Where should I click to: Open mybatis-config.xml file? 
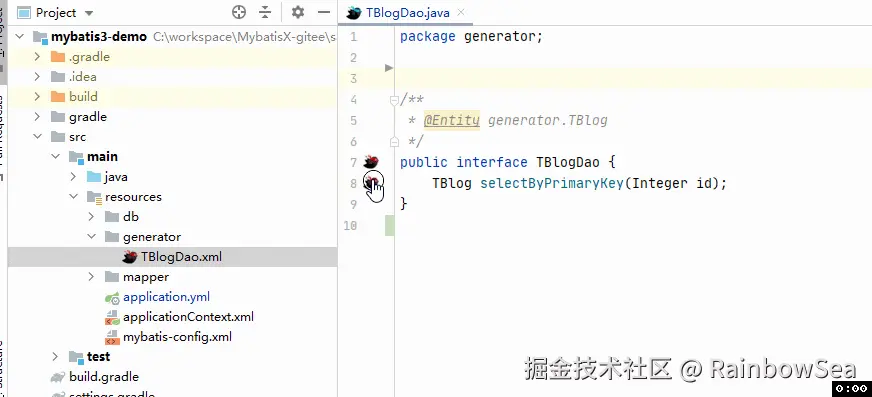177,337
